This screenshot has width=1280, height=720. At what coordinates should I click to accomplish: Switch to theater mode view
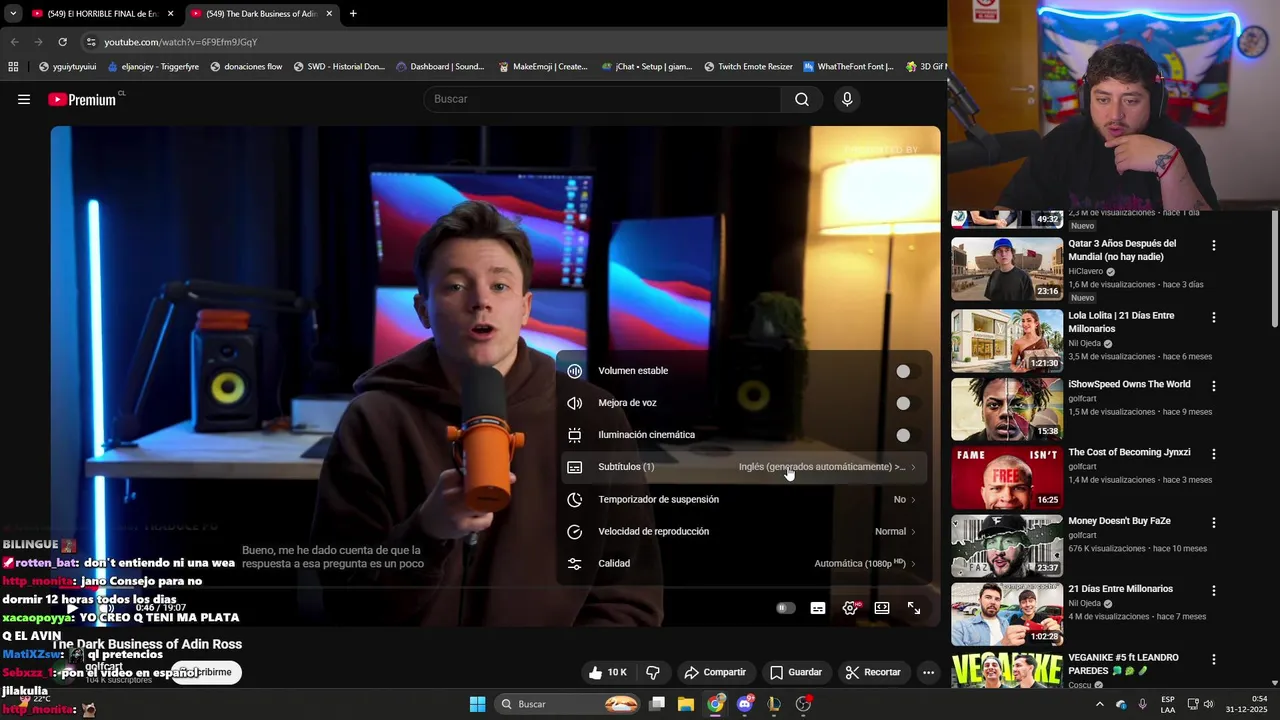[882, 608]
